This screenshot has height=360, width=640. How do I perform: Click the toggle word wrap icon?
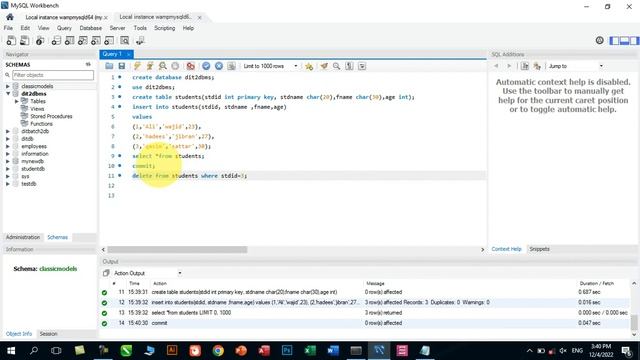click(362, 66)
